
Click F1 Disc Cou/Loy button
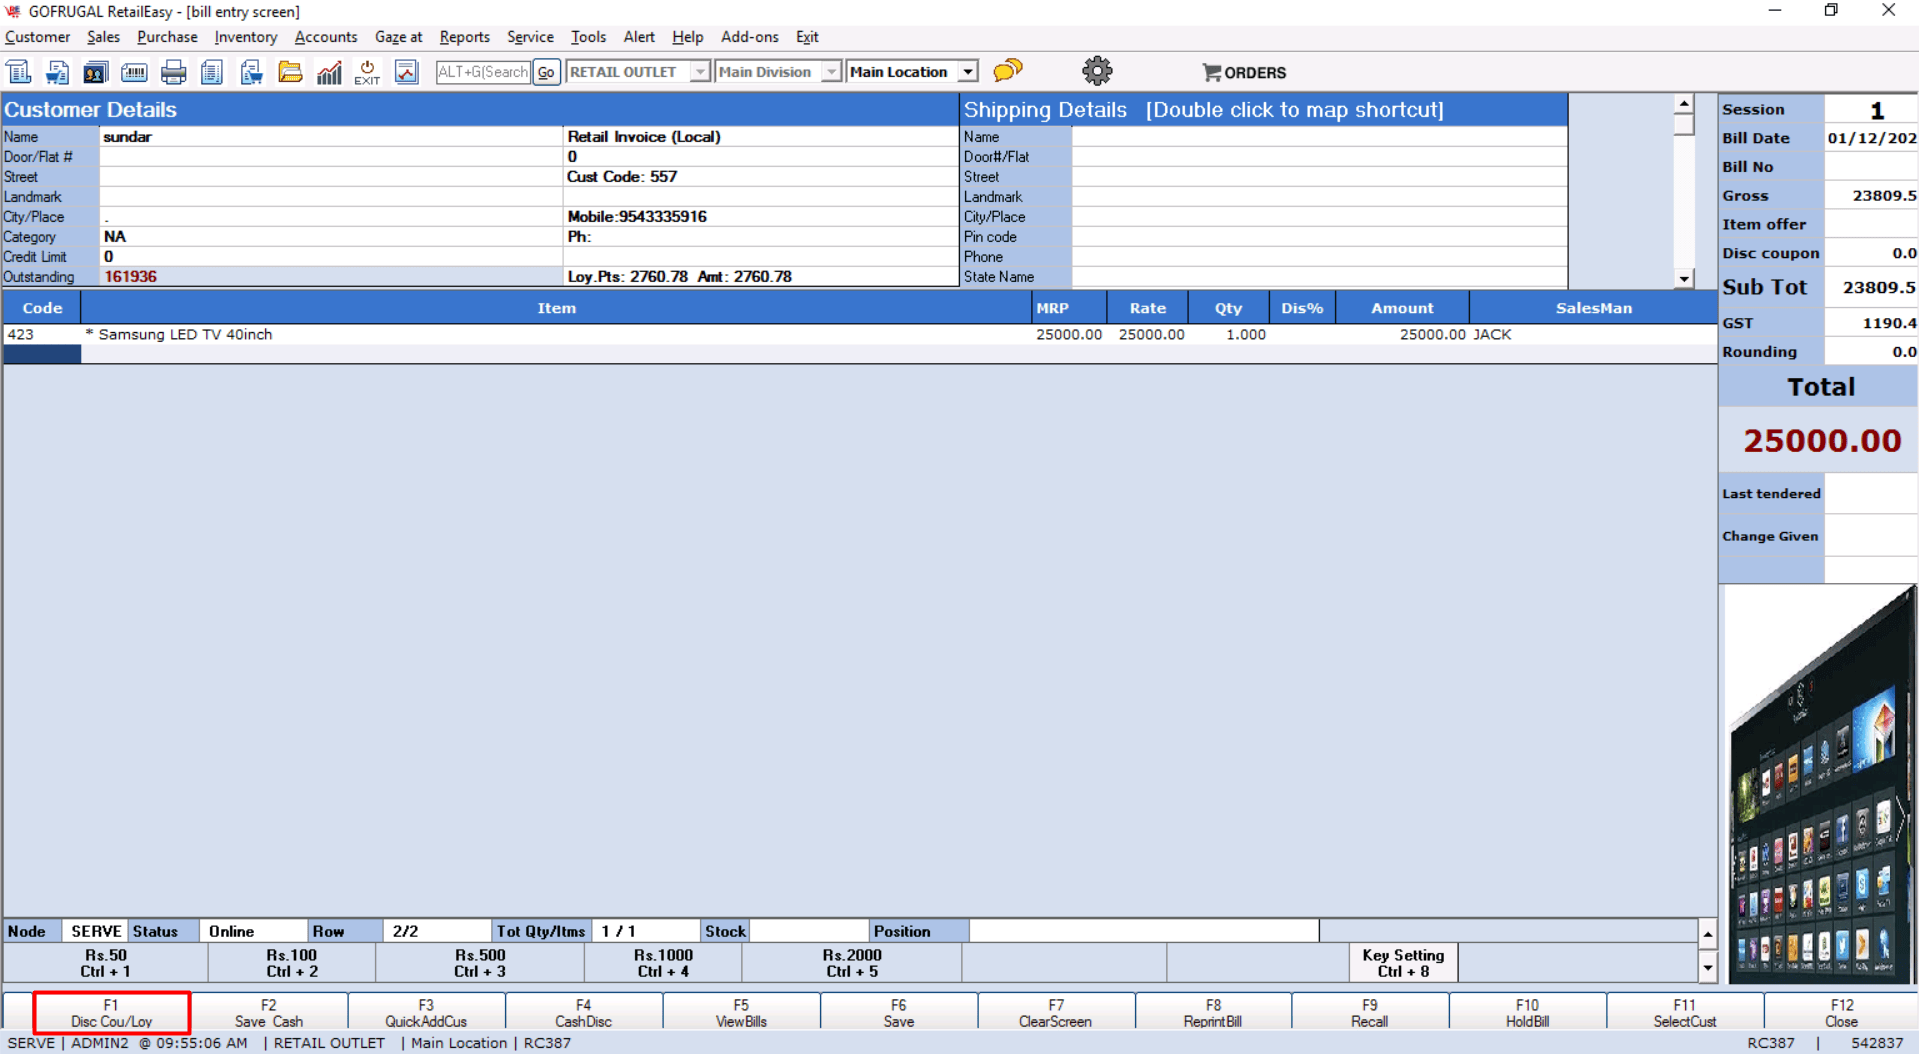point(112,1013)
